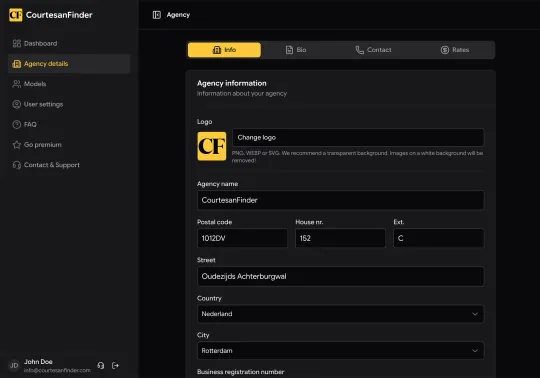The image size is (540, 378).
Task: Click the John Doe user name
Action: [x=38, y=362]
